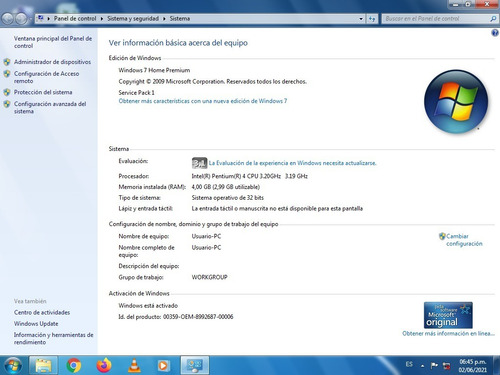The image size is (500, 375).
Task: Open Windows Update link
Action: (36, 324)
